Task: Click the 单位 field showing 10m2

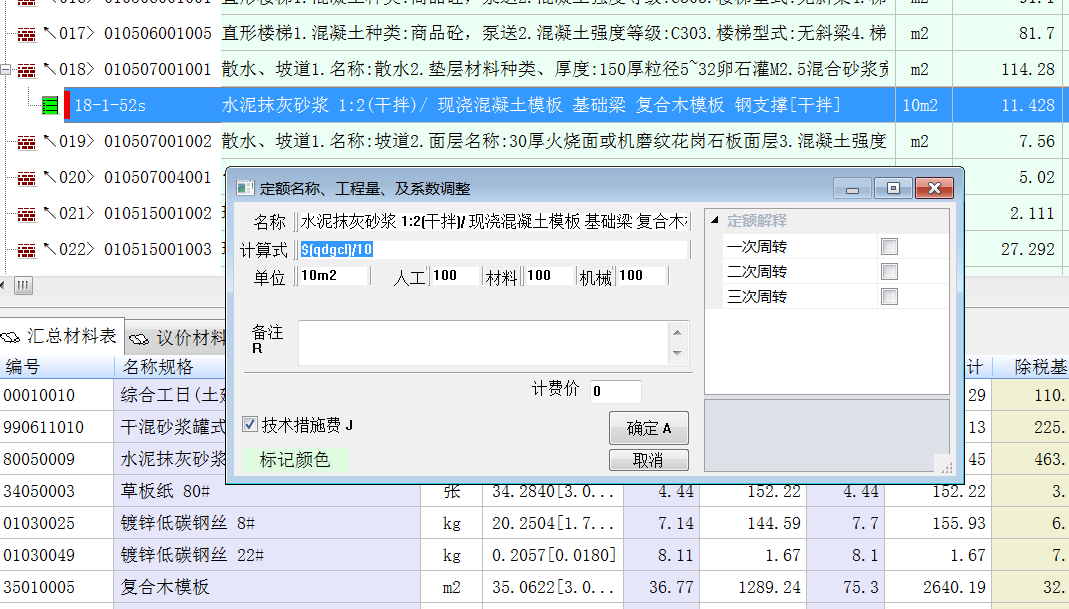Action: tap(333, 276)
